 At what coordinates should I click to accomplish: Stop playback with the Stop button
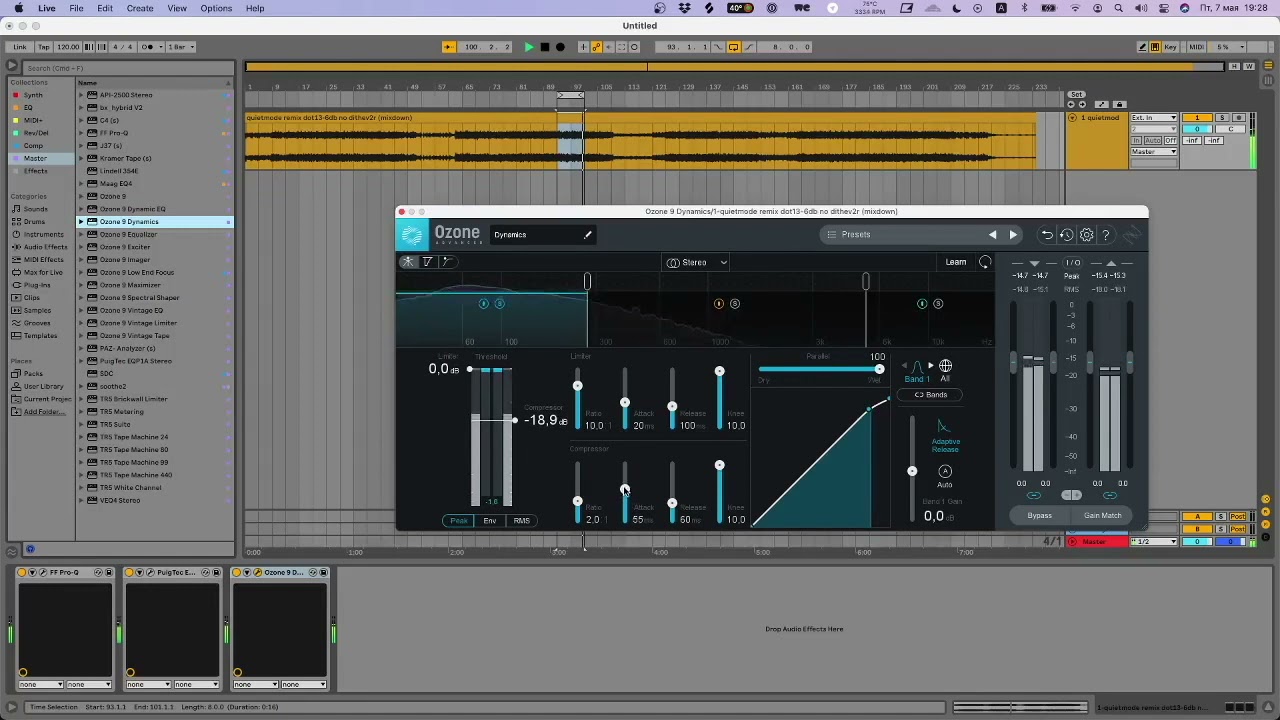544,47
